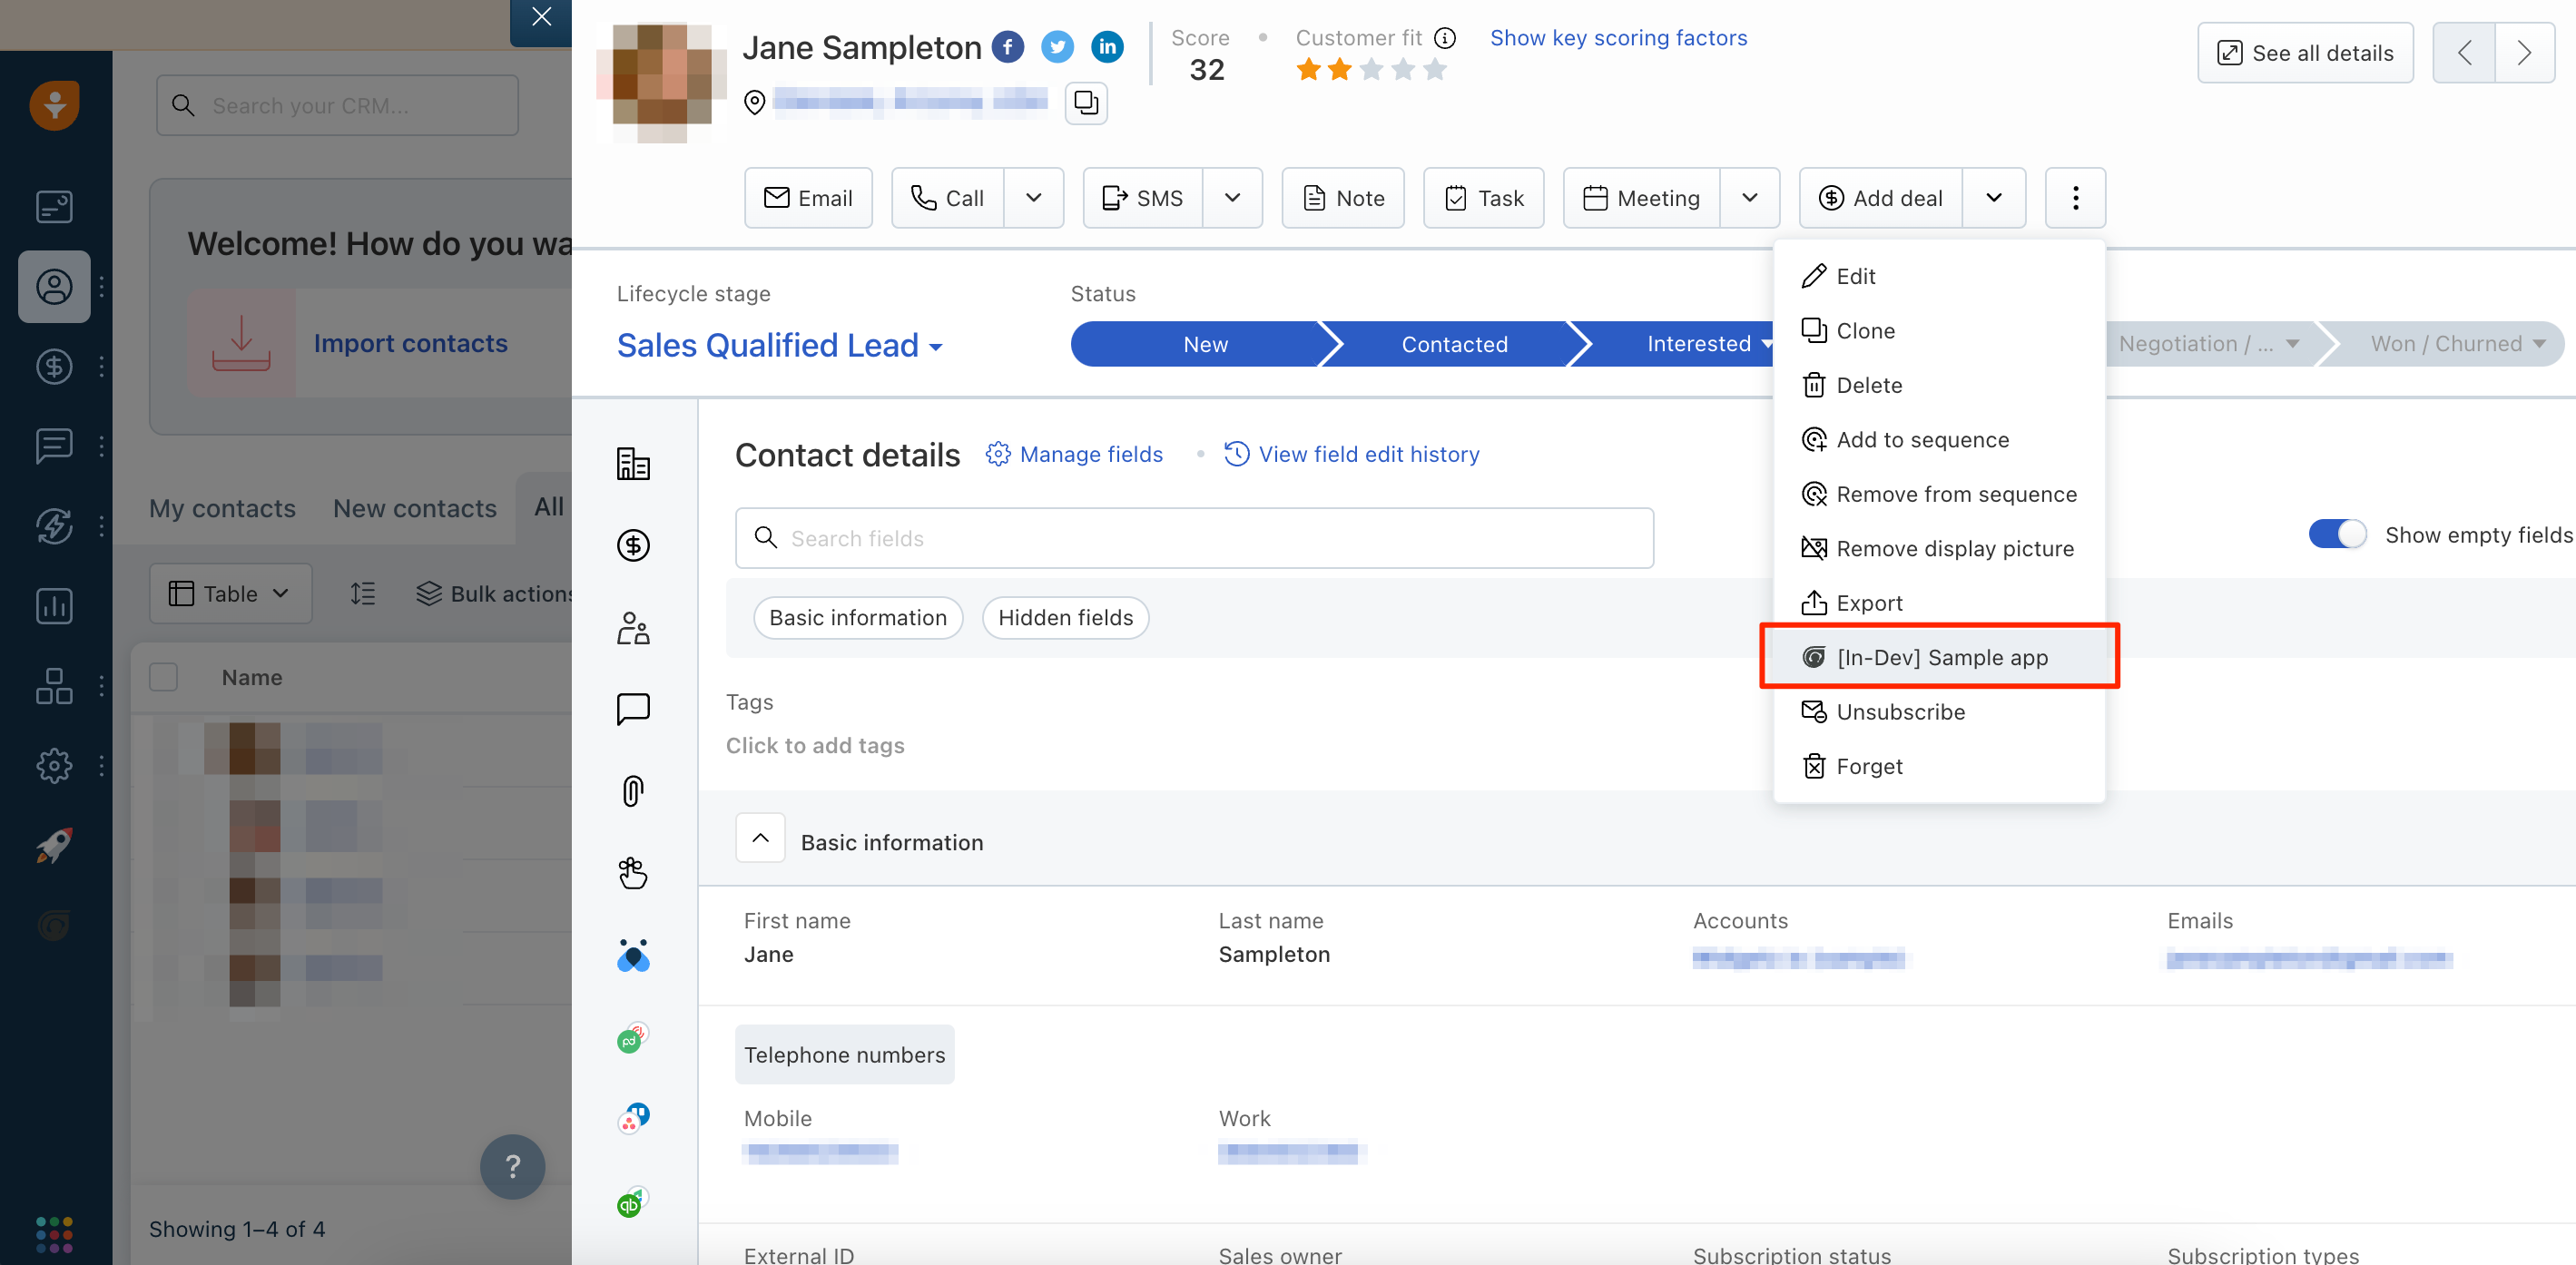Select Export from context menu

[x=1870, y=602]
